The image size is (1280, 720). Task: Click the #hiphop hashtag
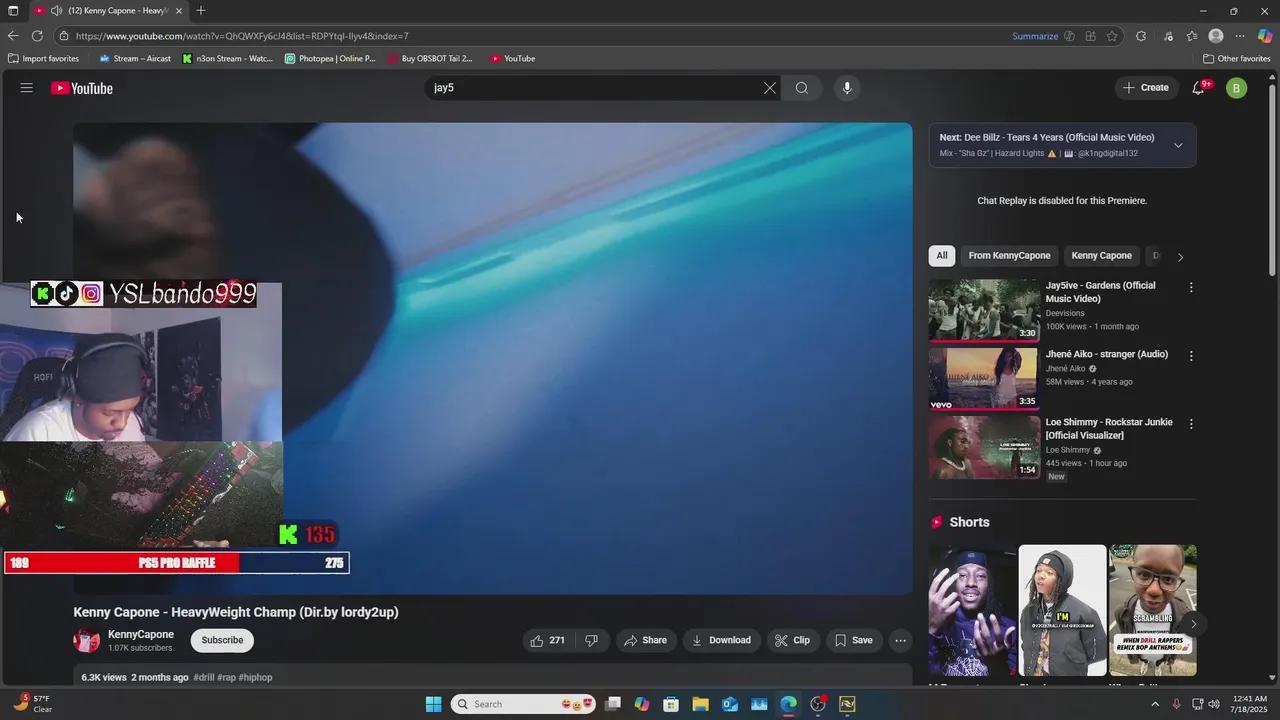(255, 677)
